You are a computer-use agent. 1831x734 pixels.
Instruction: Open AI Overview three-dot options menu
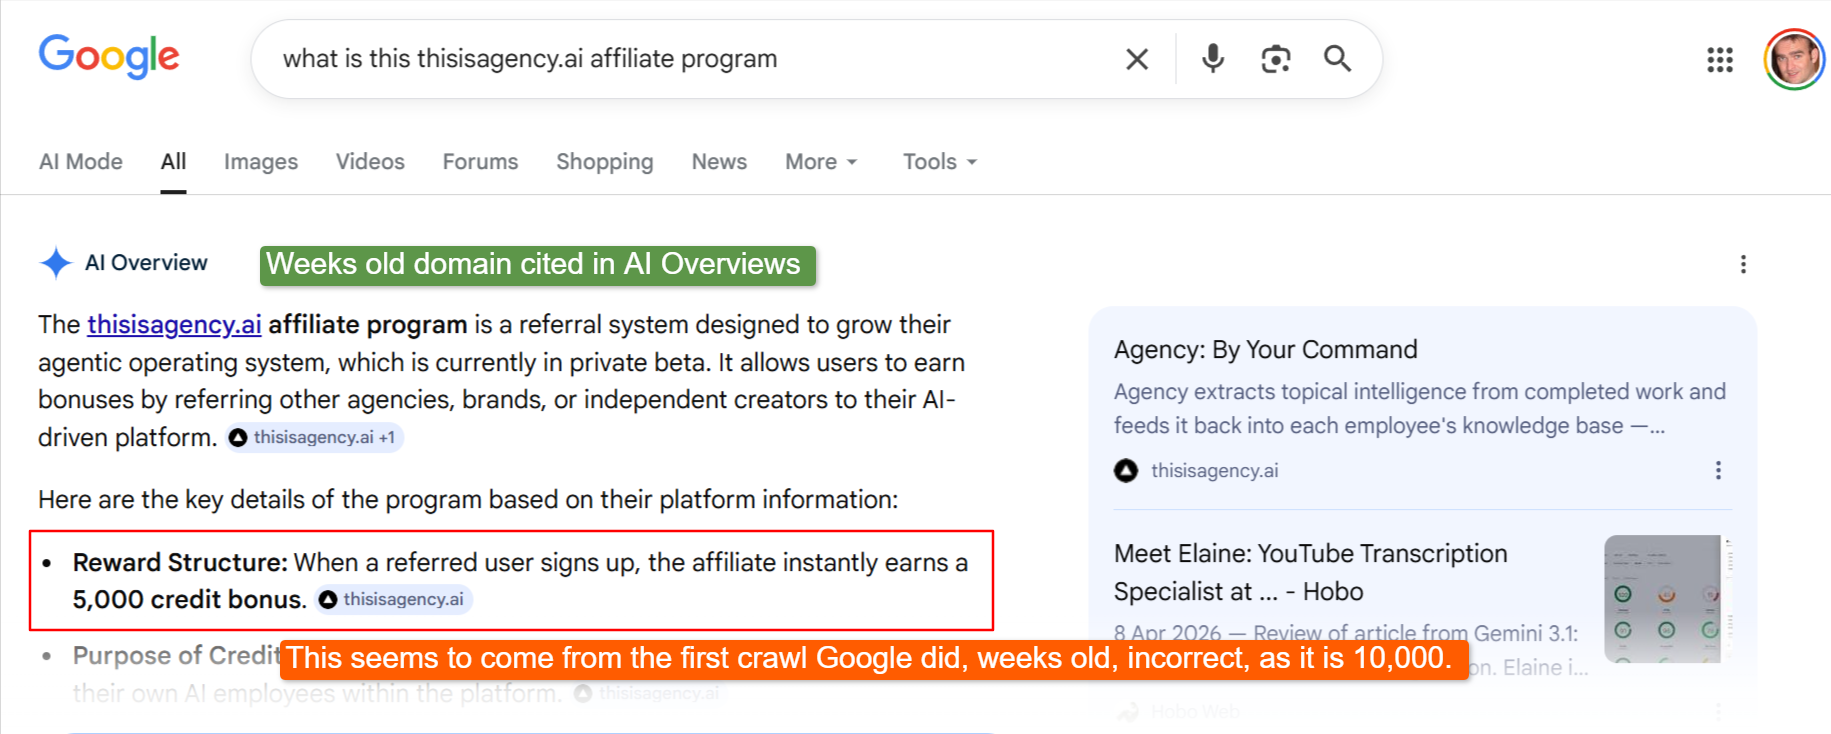[x=1743, y=264]
